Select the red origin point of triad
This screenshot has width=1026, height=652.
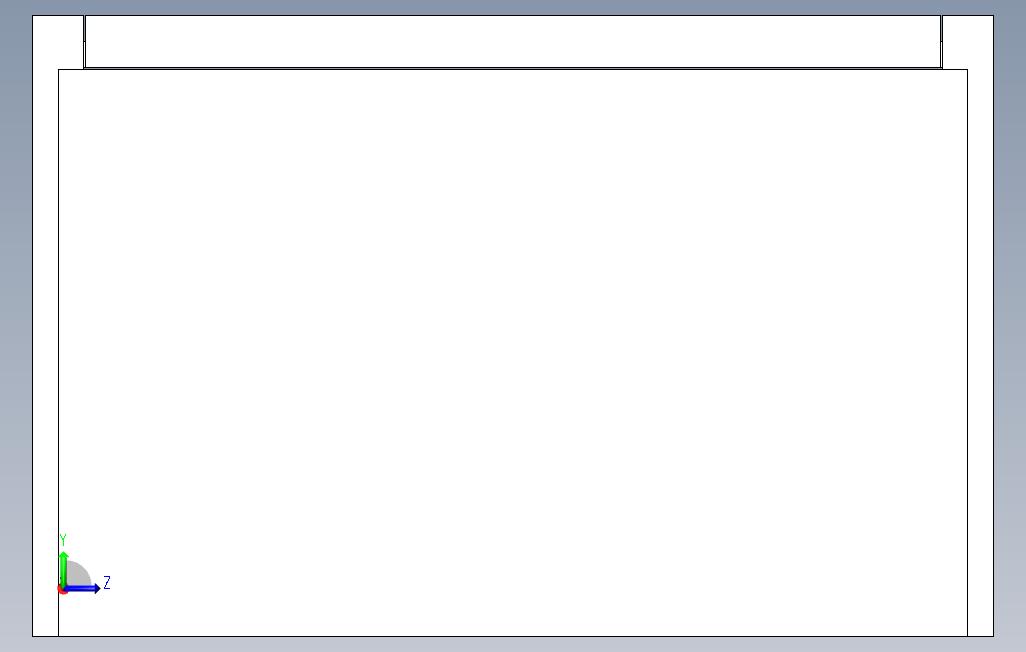pos(62,590)
